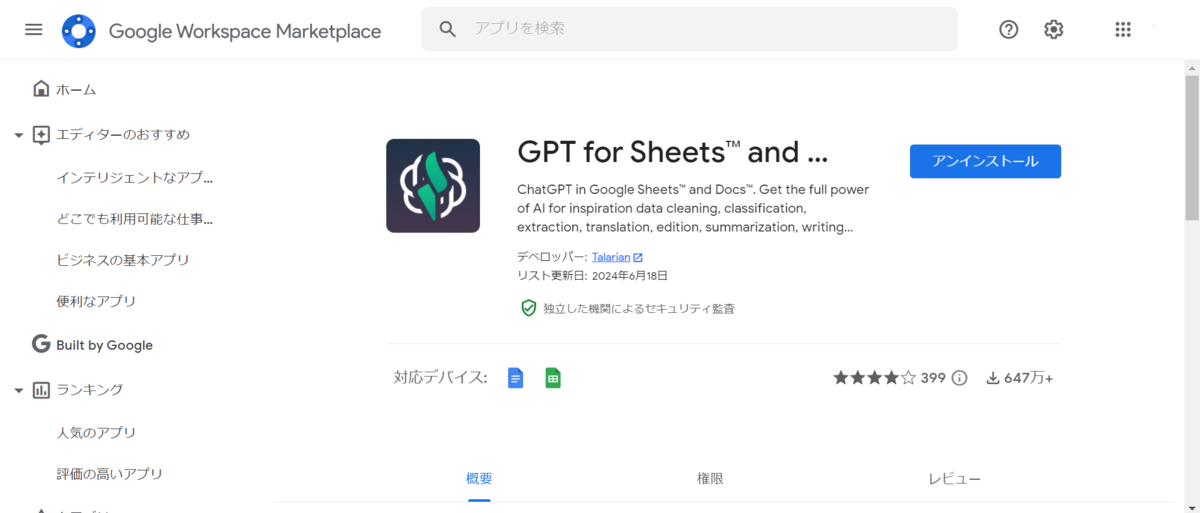Click the GPT for Sheets™ and ... title
The height and width of the screenshot is (513, 1200).
click(673, 153)
